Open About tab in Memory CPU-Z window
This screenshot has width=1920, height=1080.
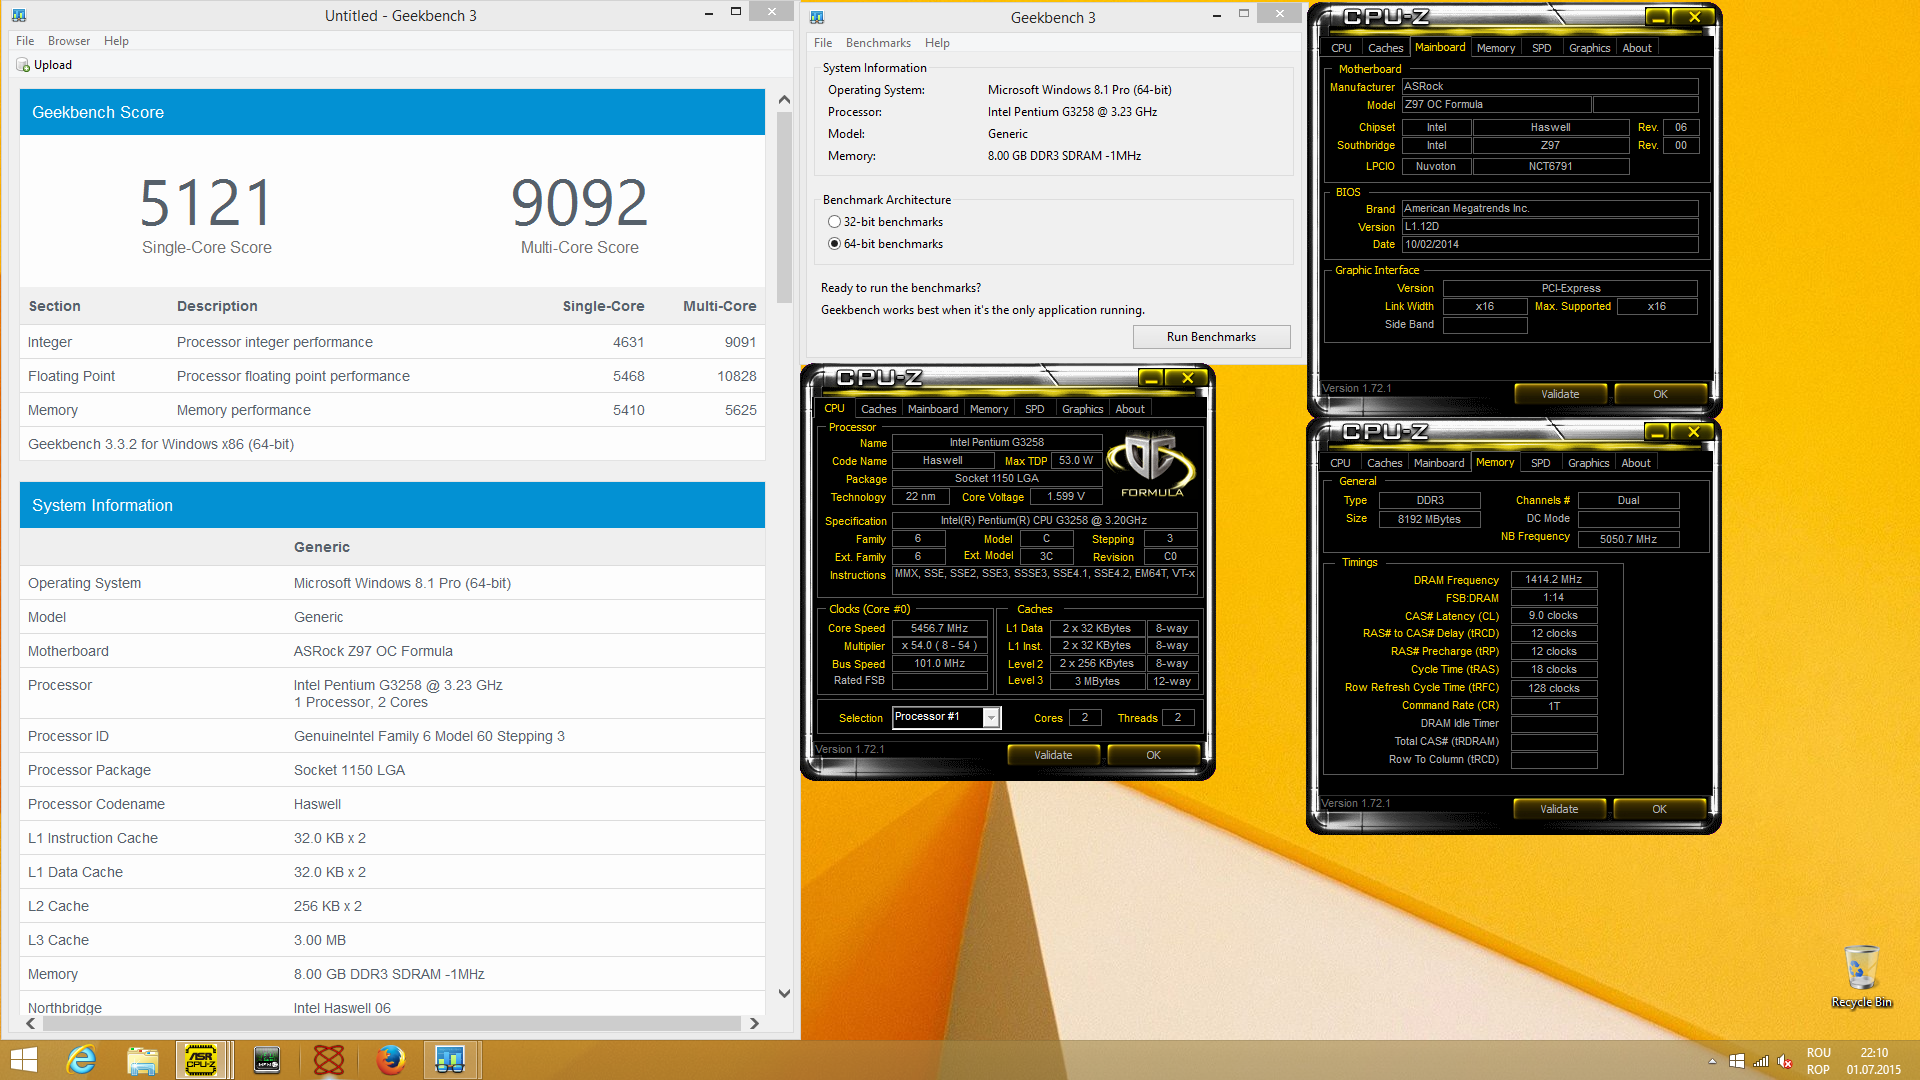click(1636, 463)
